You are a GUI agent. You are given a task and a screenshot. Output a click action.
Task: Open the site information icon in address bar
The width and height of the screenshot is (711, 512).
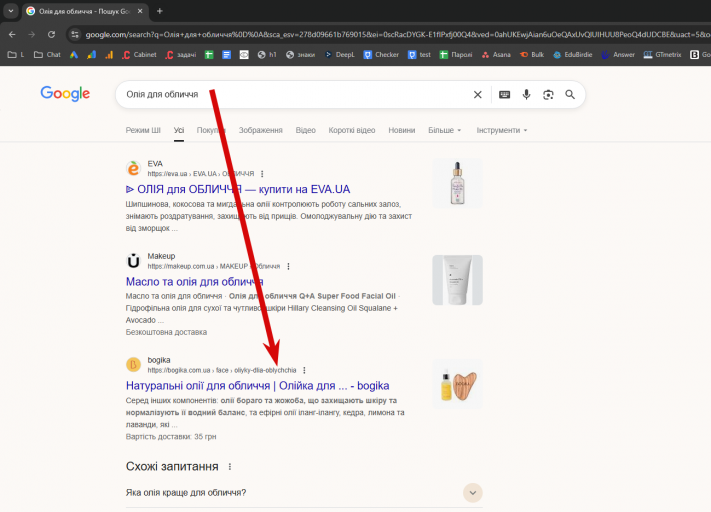(75, 34)
